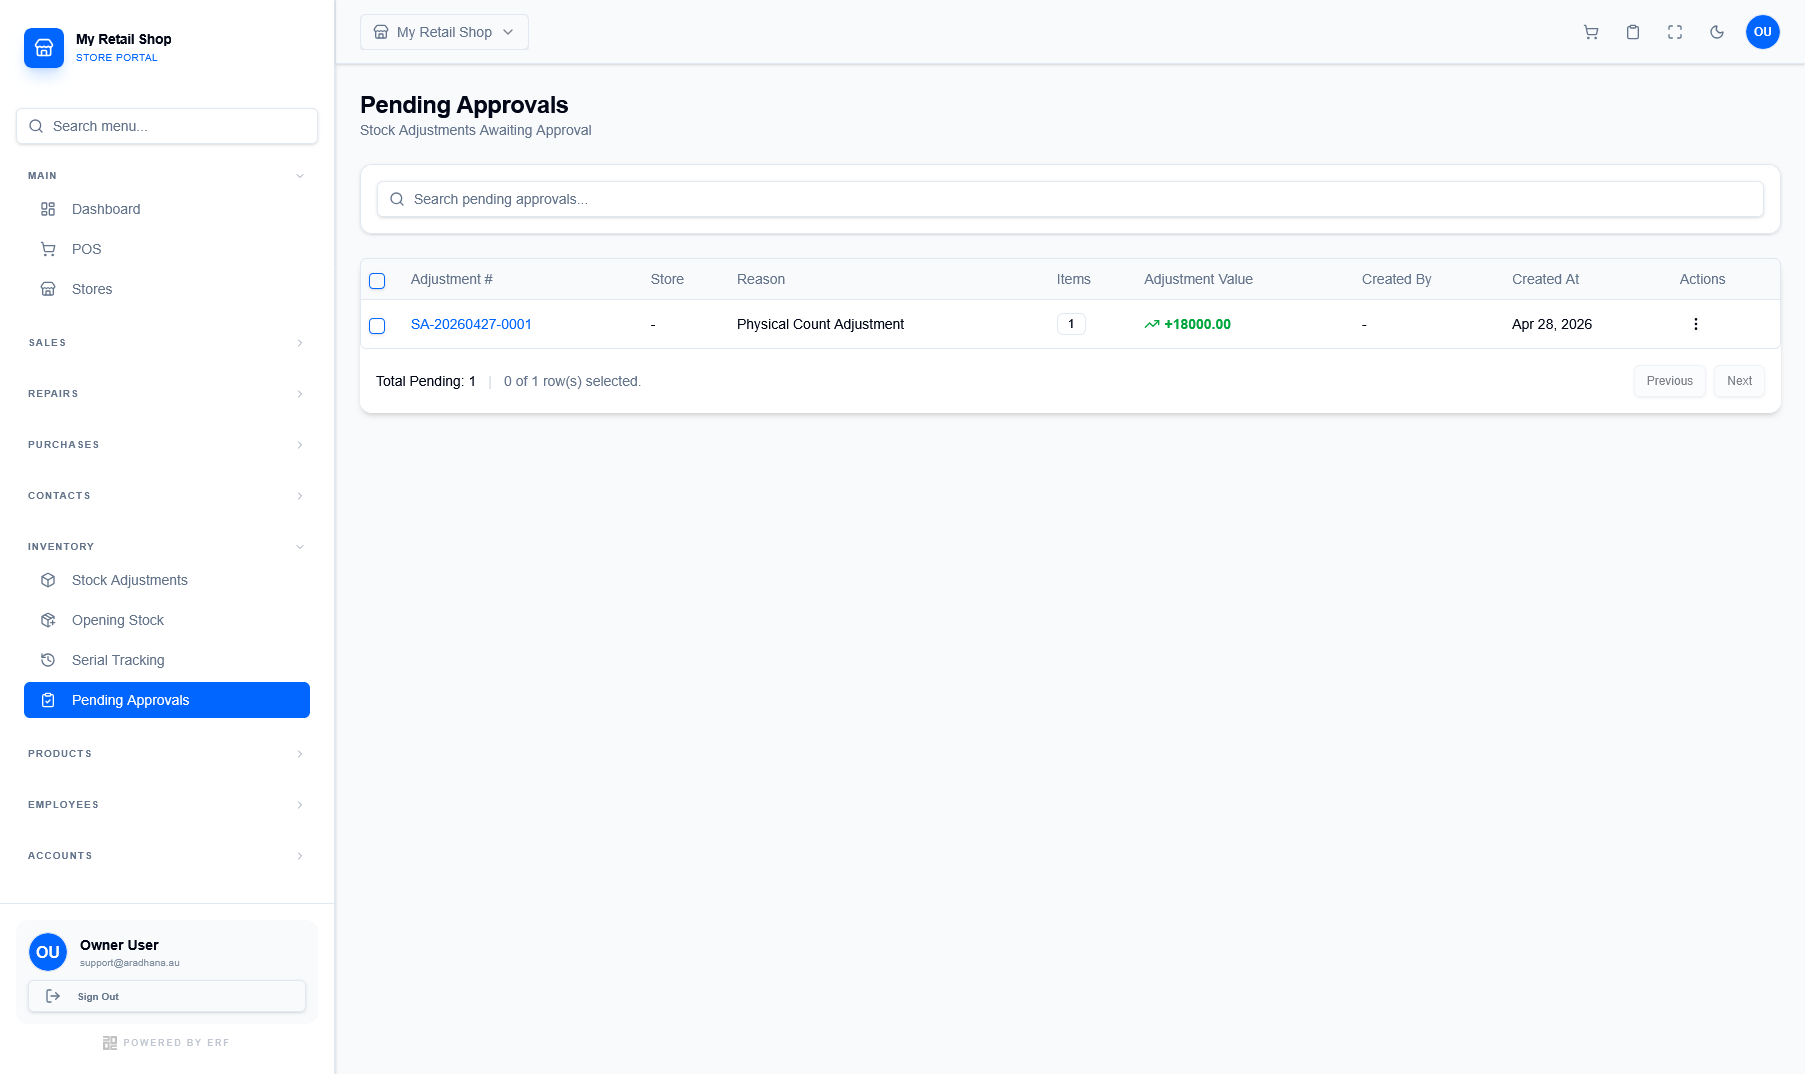Click the Adjustment # column header
The width and height of the screenshot is (1805, 1074).
click(451, 279)
